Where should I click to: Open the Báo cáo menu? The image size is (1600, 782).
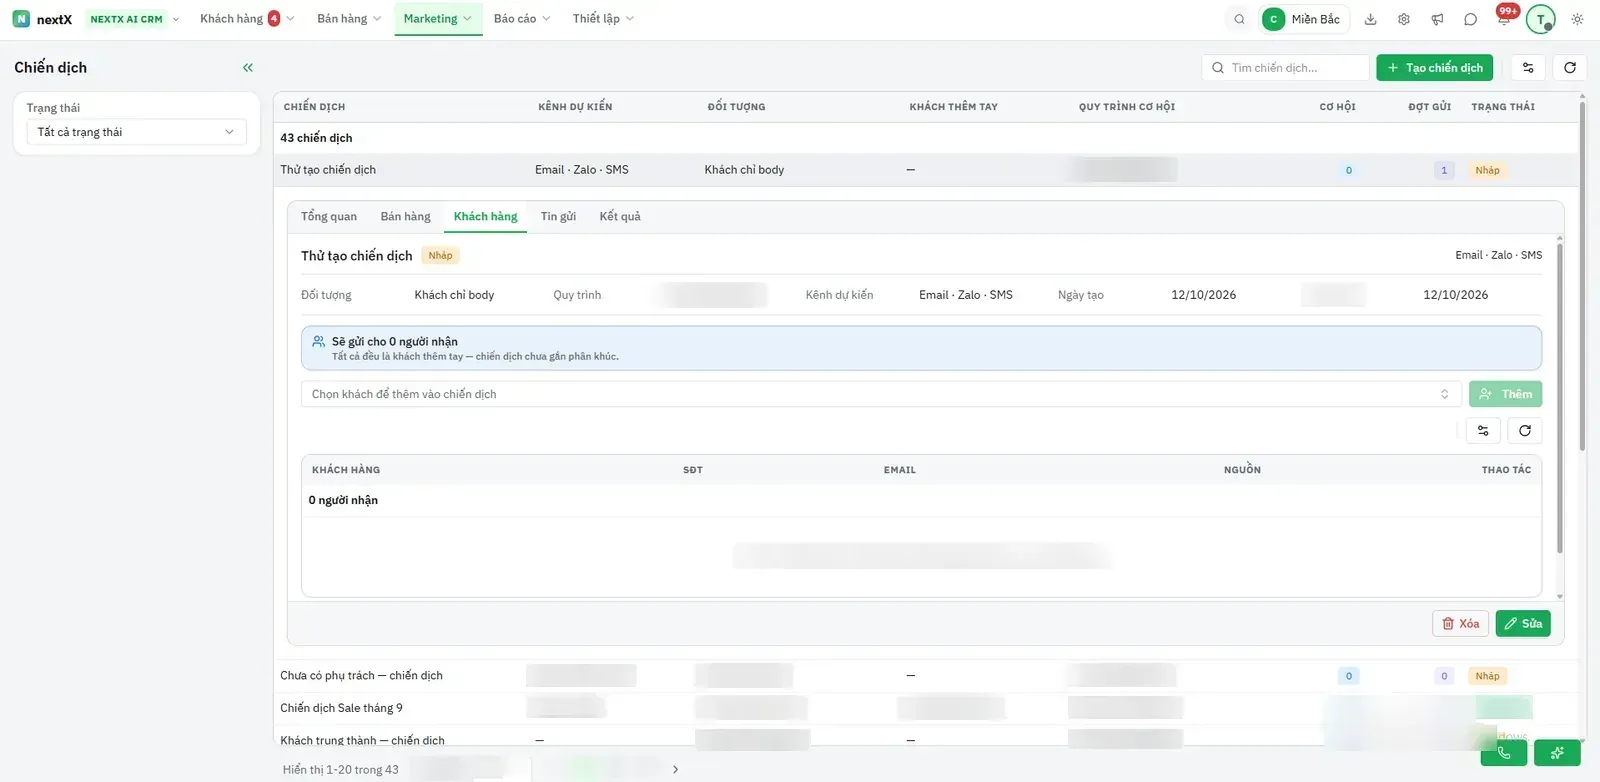pos(522,19)
